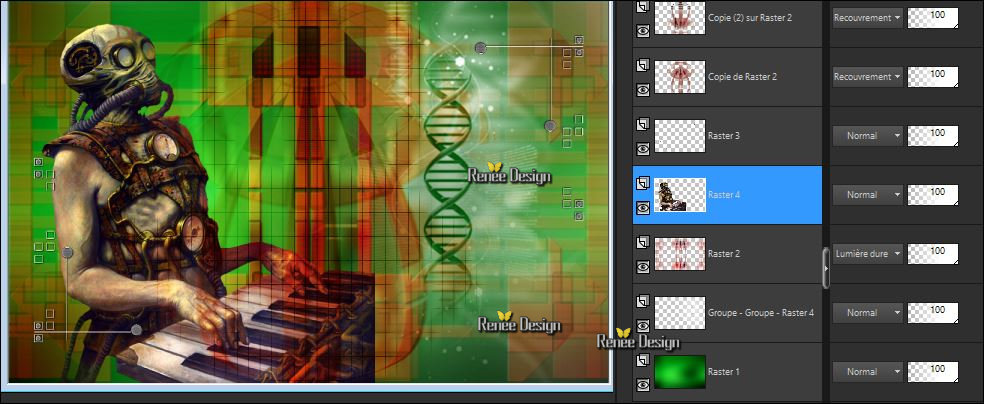Open Lumière dure blend dropdown for Raster 2

tap(867, 253)
